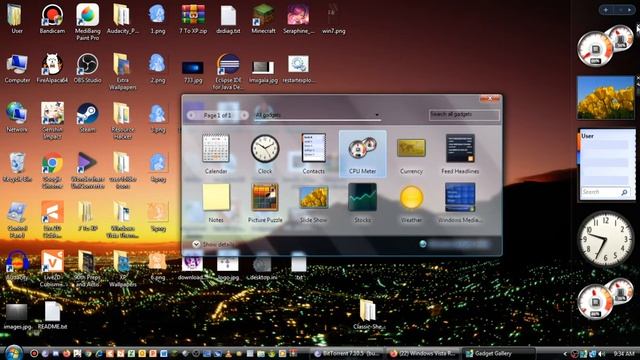
Task: Select the Audacity headphones shortcut icon
Action: point(17,265)
